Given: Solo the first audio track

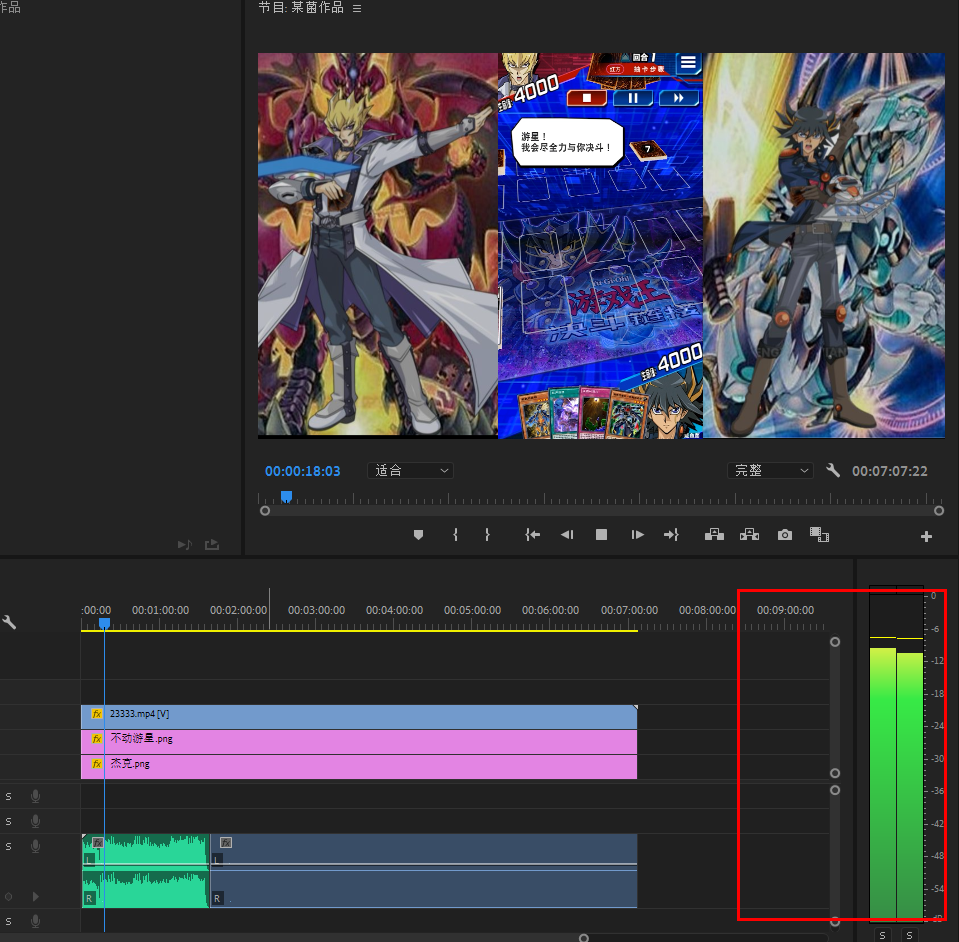Looking at the screenshot, I should (x=9, y=796).
